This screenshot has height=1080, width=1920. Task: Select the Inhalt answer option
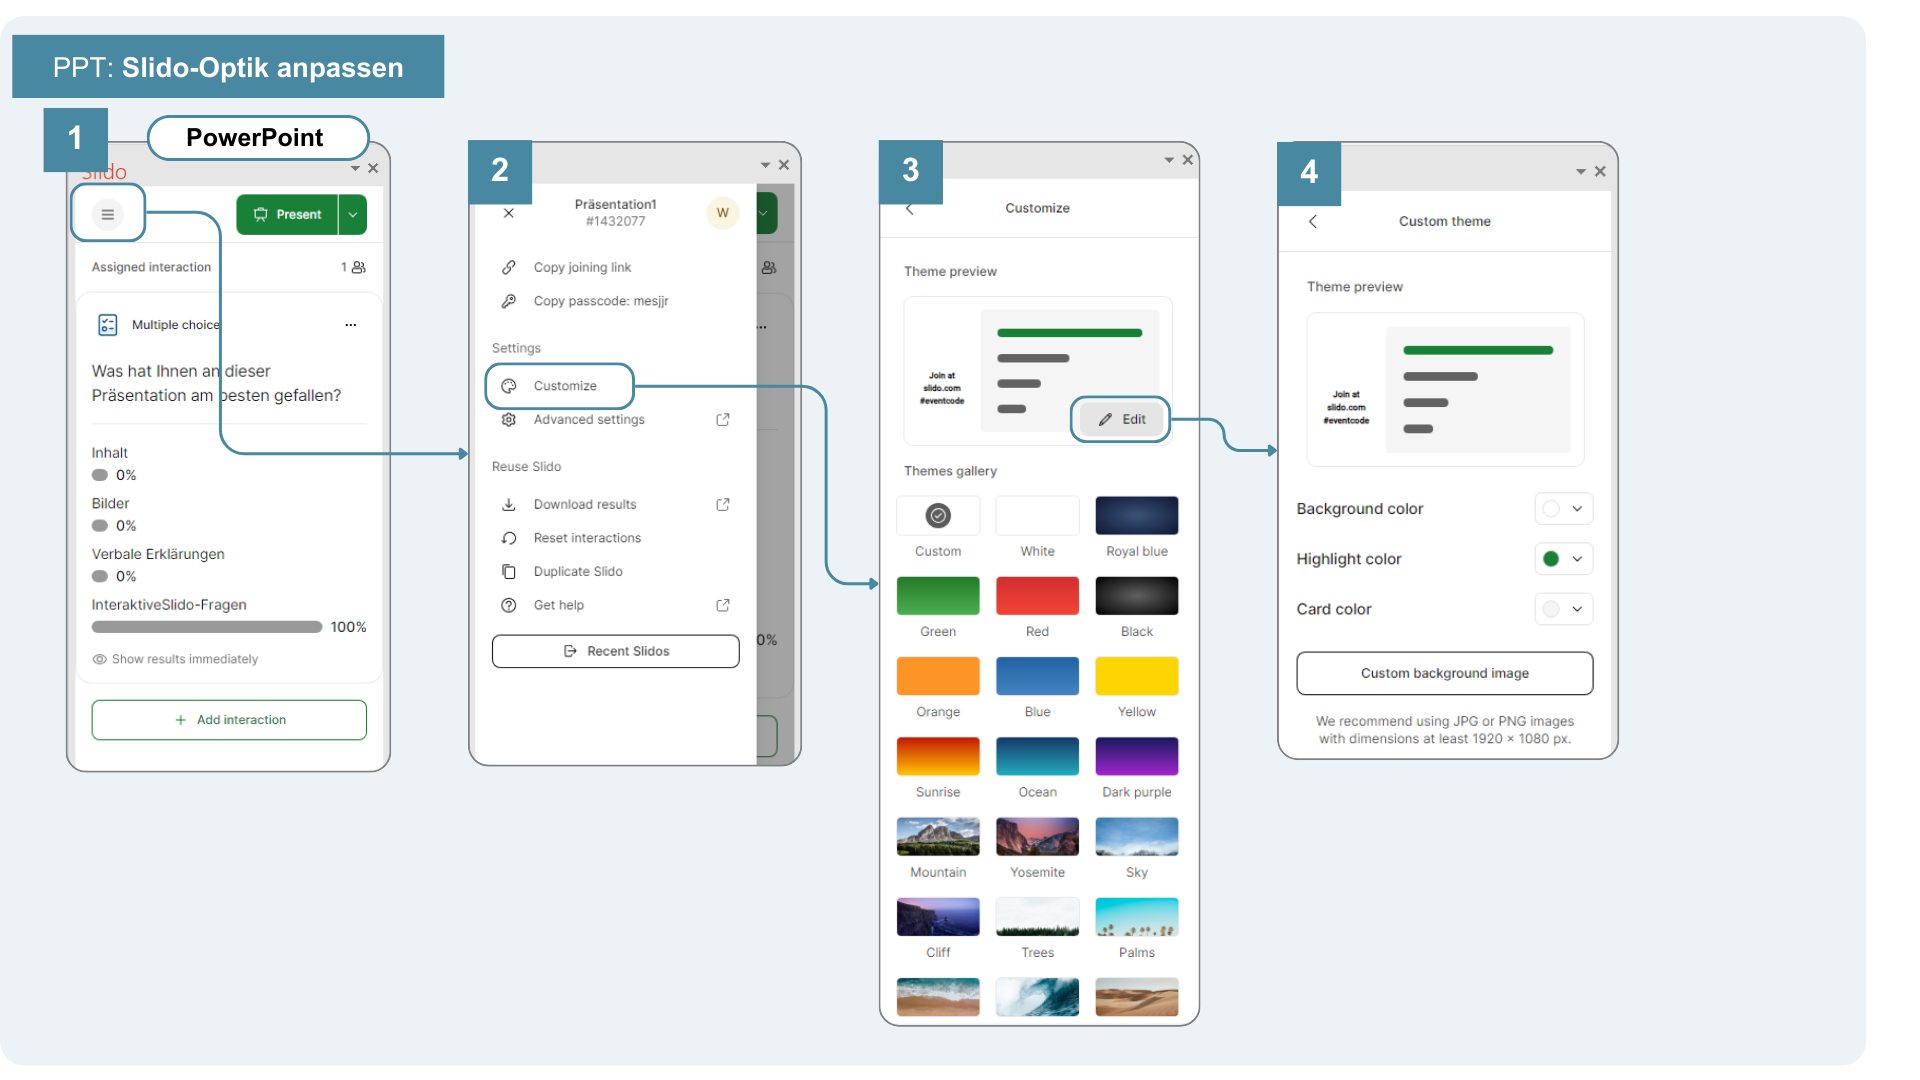(x=110, y=453)
